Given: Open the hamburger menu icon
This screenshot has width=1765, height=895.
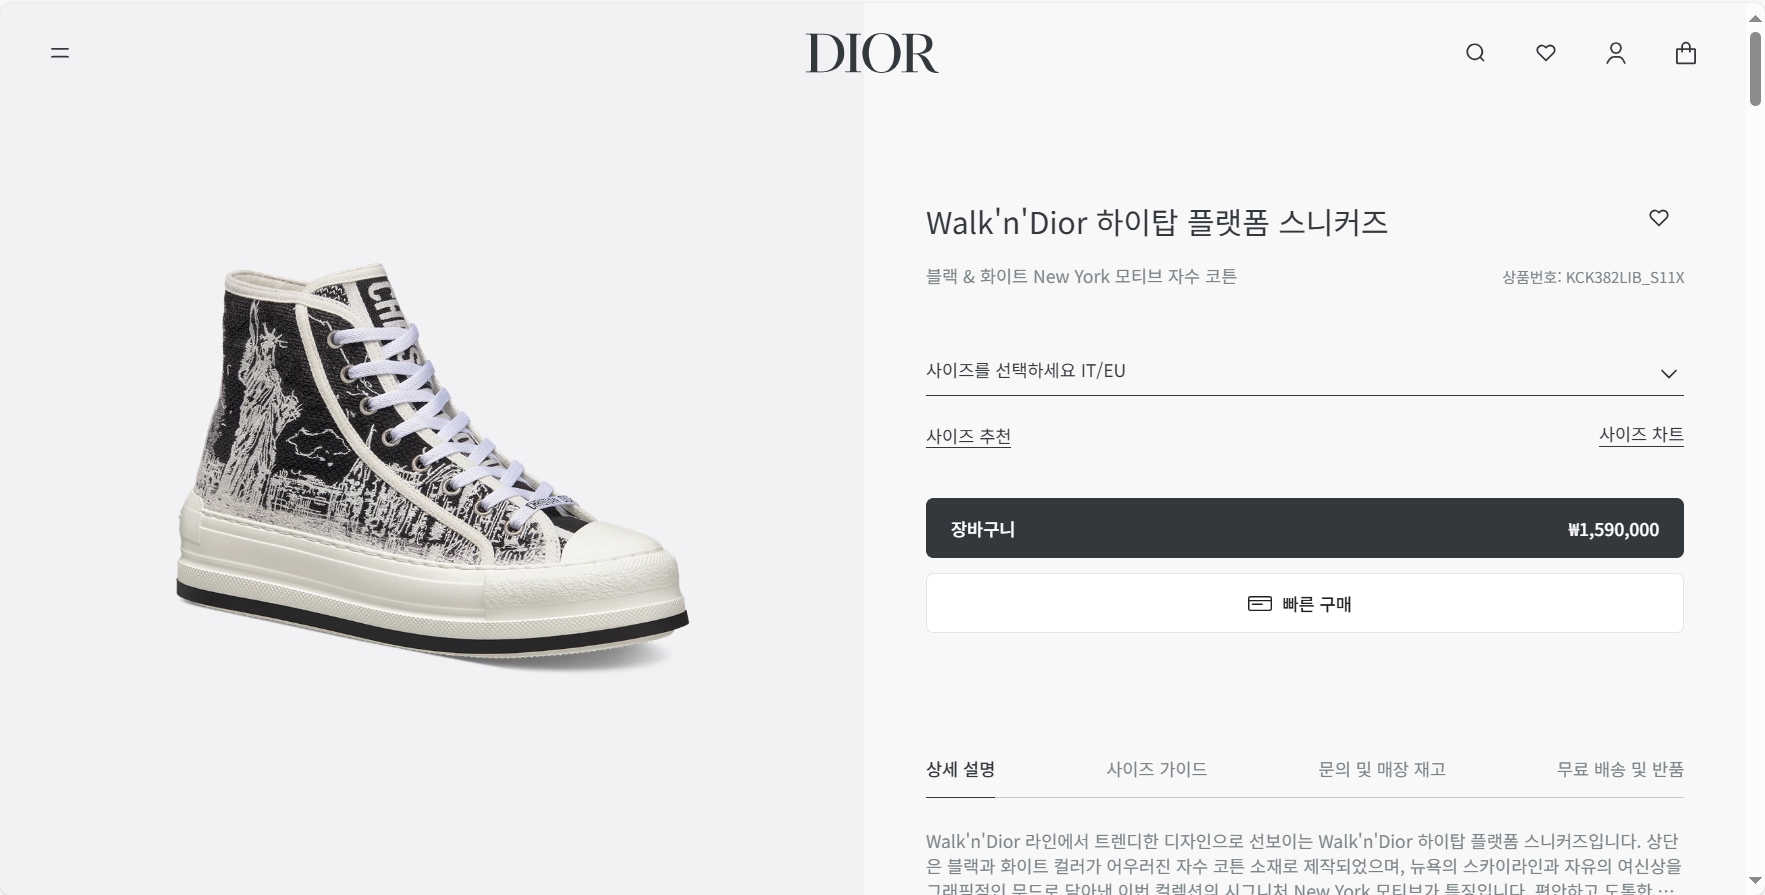Looking at the screenshot, I should point(60,53).
